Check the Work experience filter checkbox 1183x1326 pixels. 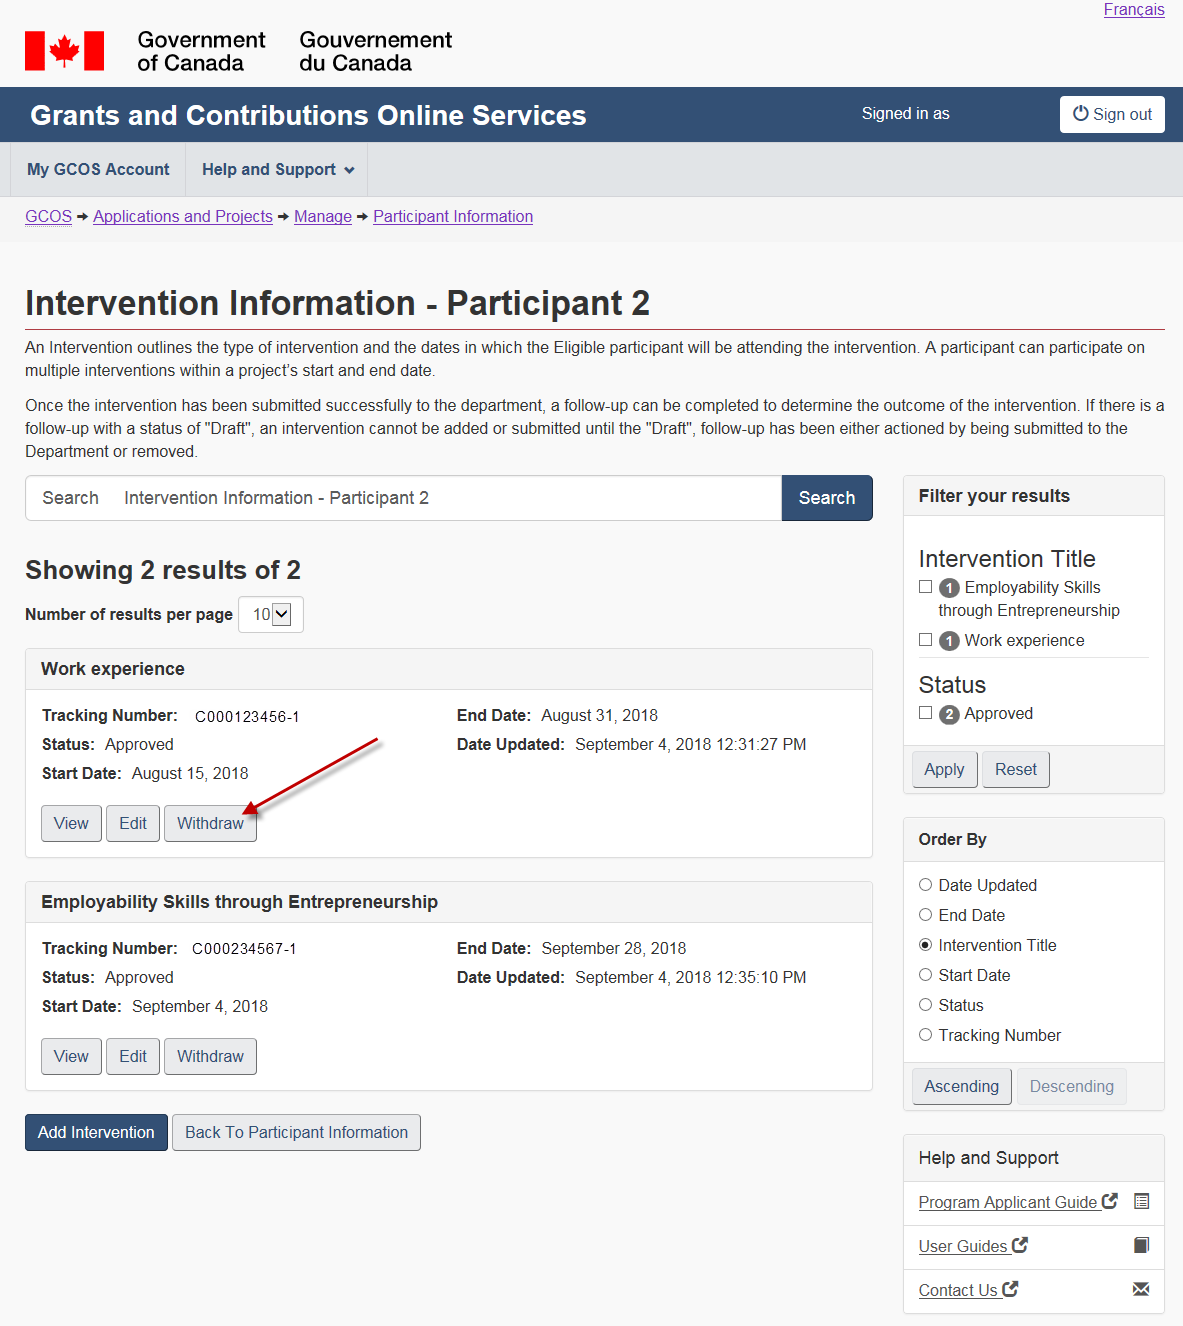point(926,640)
